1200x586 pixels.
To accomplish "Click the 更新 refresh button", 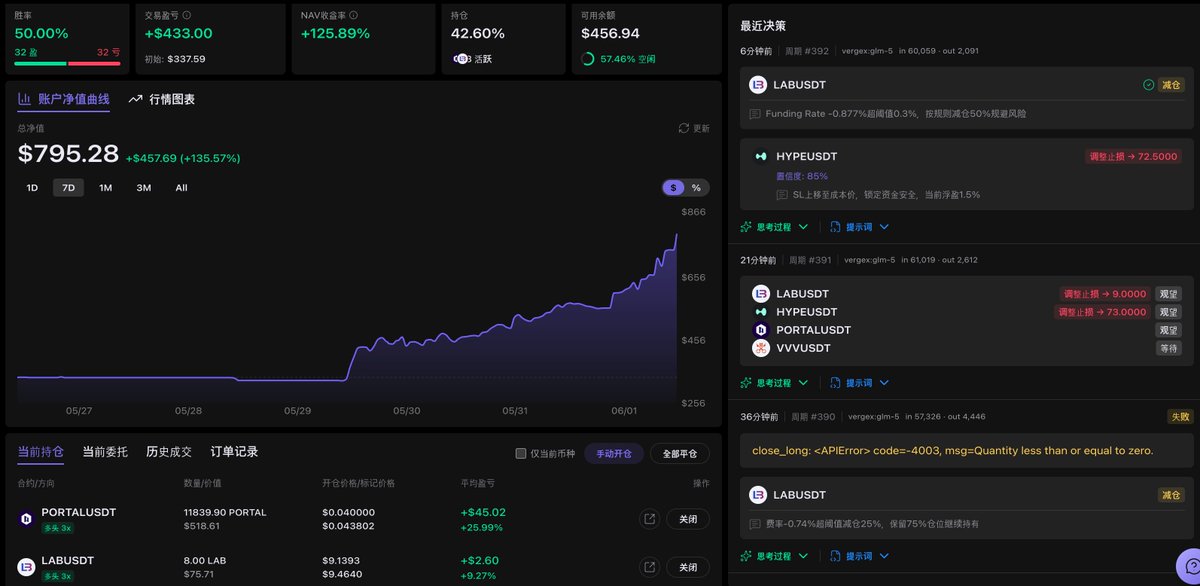I will tap(694, 128).
